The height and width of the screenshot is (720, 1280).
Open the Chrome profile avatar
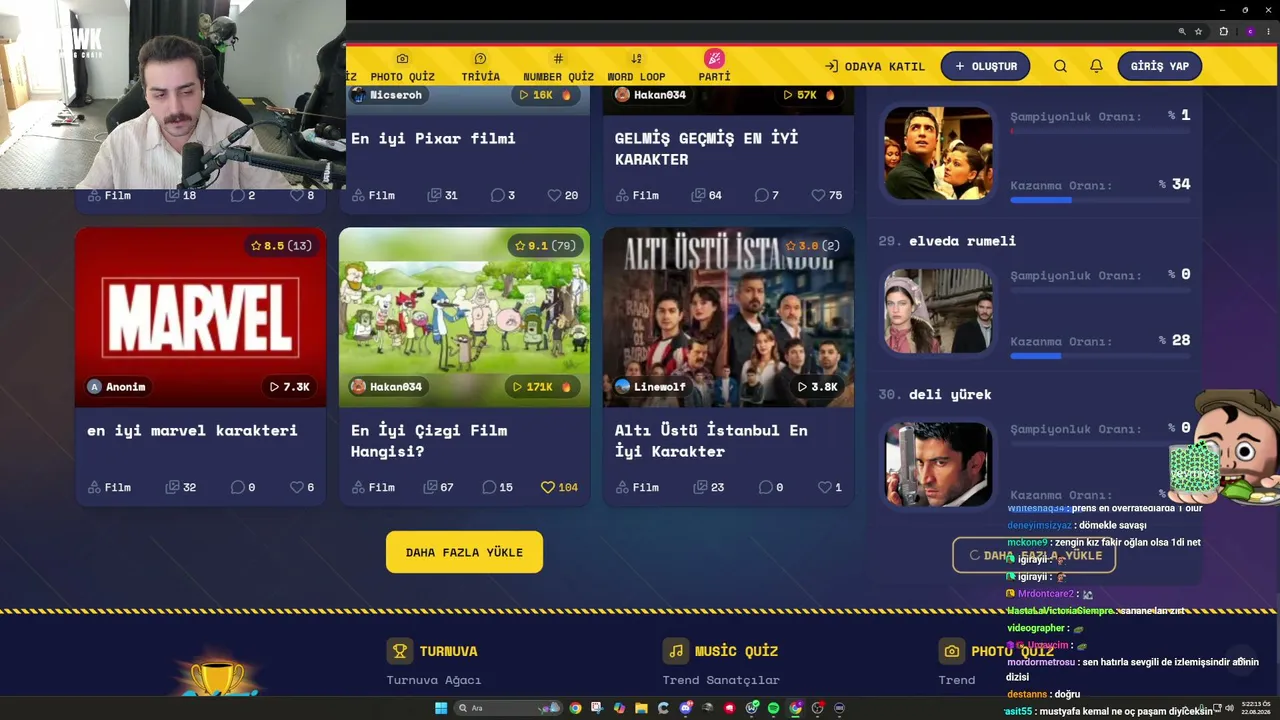[1250, 32]
